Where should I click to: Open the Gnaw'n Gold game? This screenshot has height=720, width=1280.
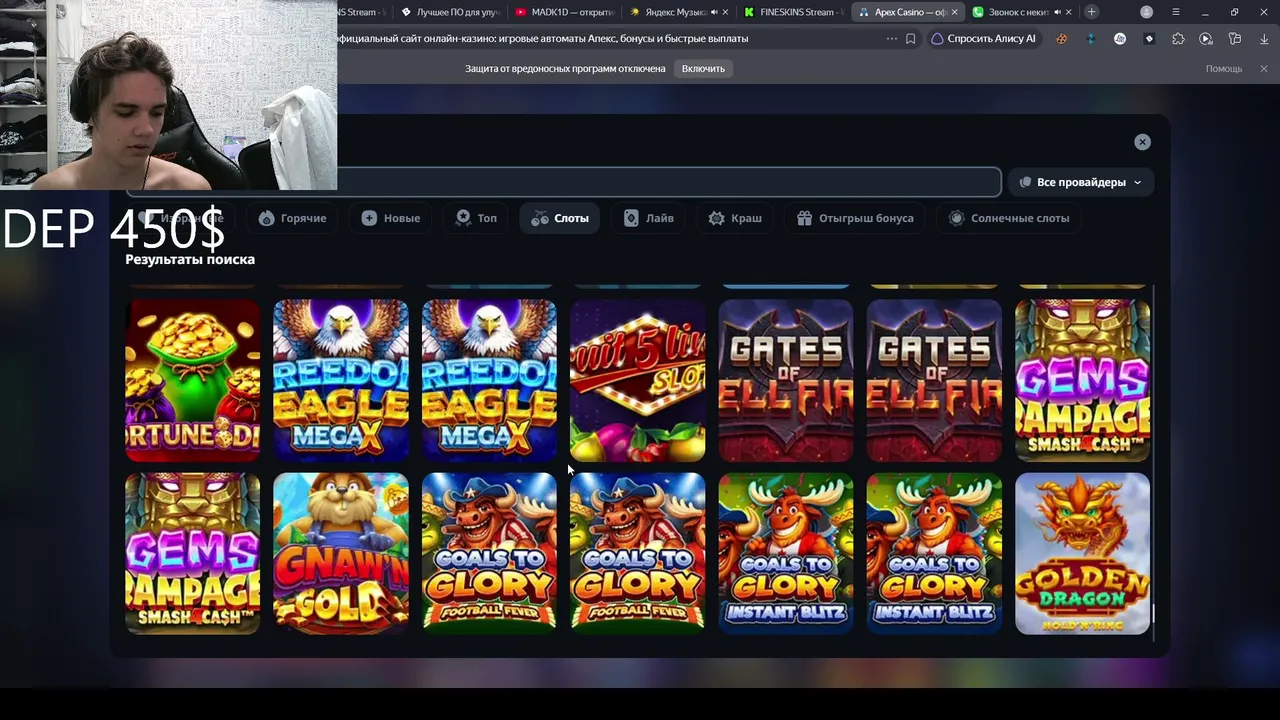[341, 553]
